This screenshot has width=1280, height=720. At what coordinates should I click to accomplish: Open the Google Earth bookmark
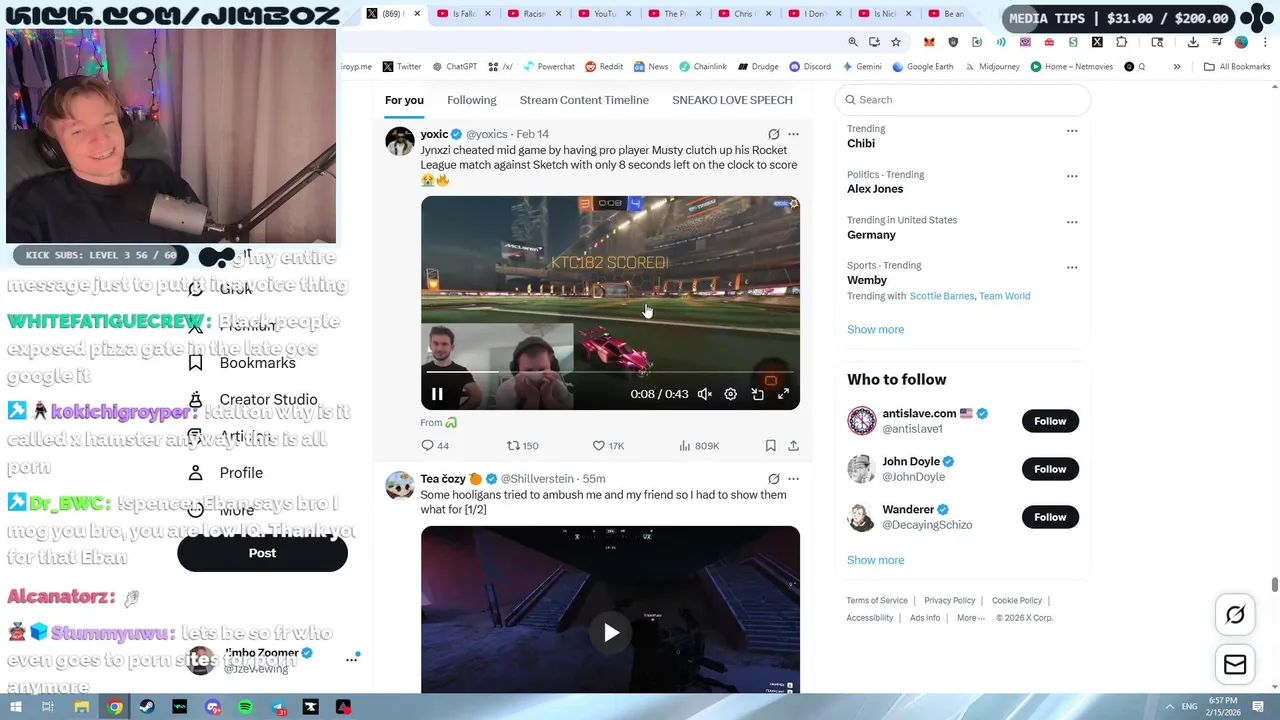pos(923,67)
